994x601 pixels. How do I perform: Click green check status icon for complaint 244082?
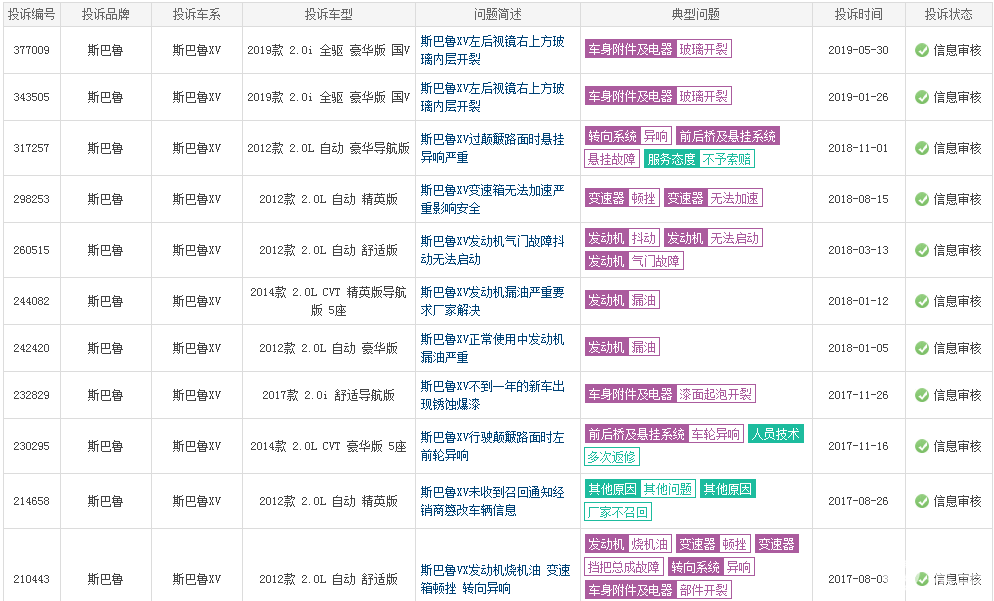[x=922, y=302]
